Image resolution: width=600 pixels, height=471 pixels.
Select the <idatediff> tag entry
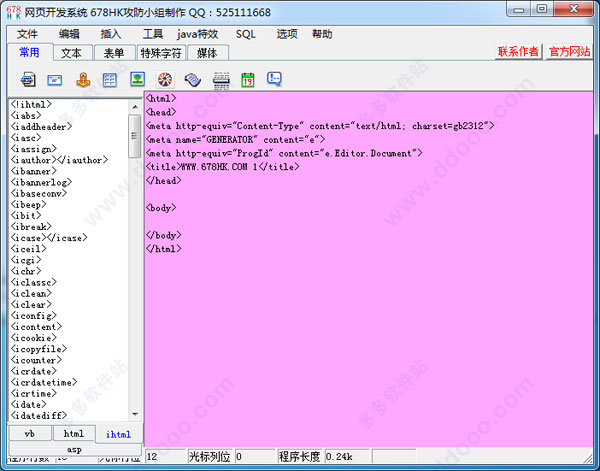pos(39,415)
